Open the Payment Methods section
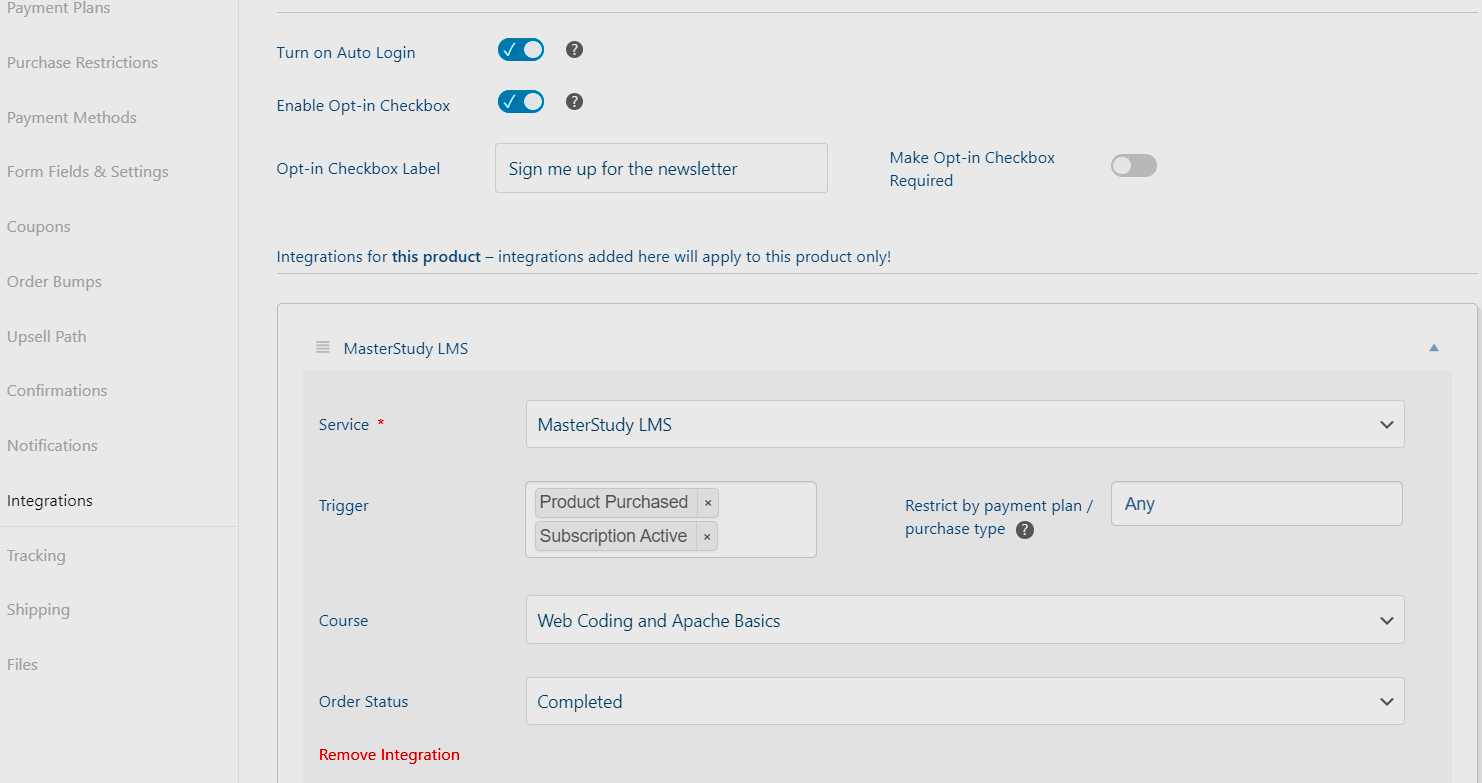Image resolution: width=1482 pixels, height=783 pixels. pyautogui.click(x=71, y=117)
